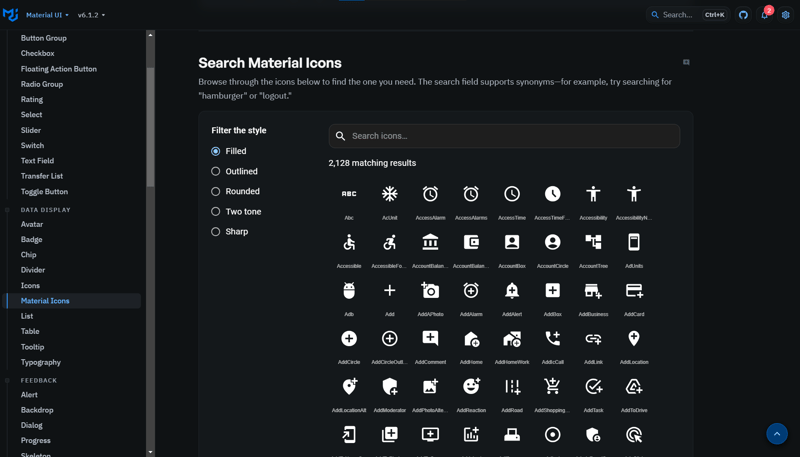Select the AddBusiness icon
The width and height of the screenshot is (800, 457).
(593, 290)
